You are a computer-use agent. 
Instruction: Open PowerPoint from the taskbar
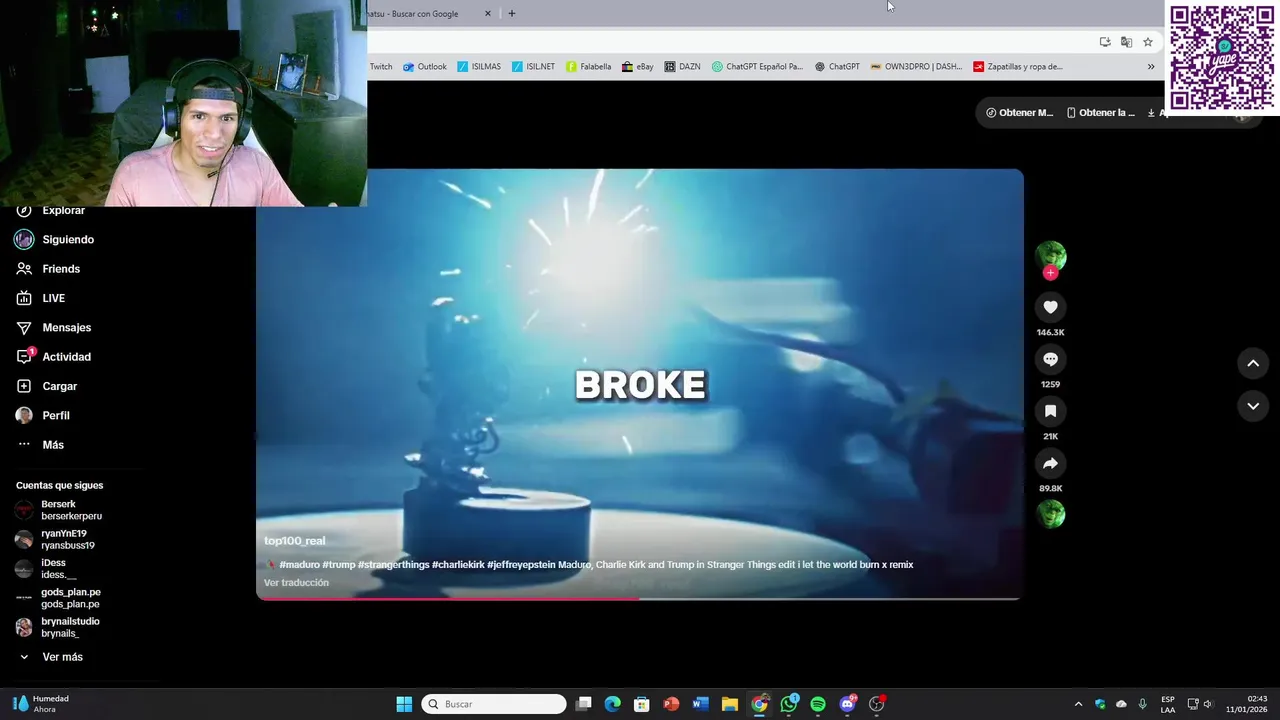(671, 704)
